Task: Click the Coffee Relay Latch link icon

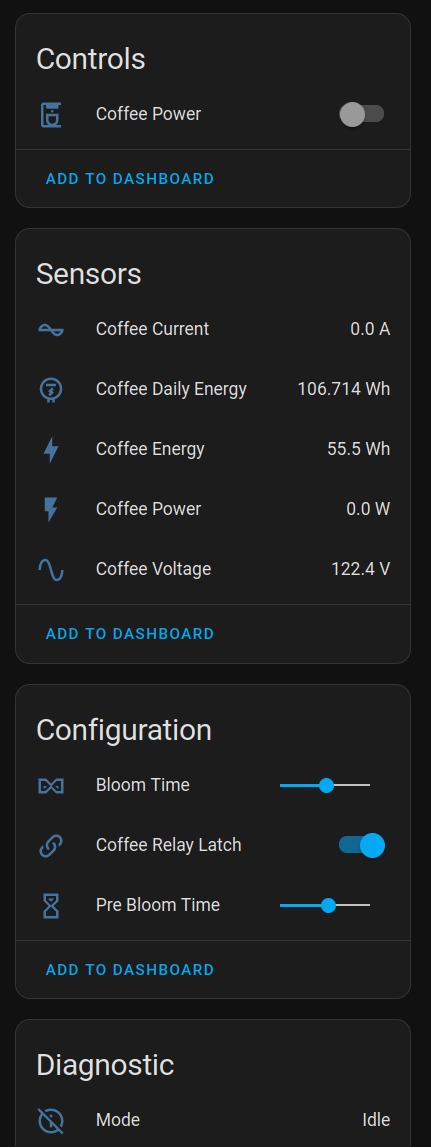Action: [x=50, y=846]
